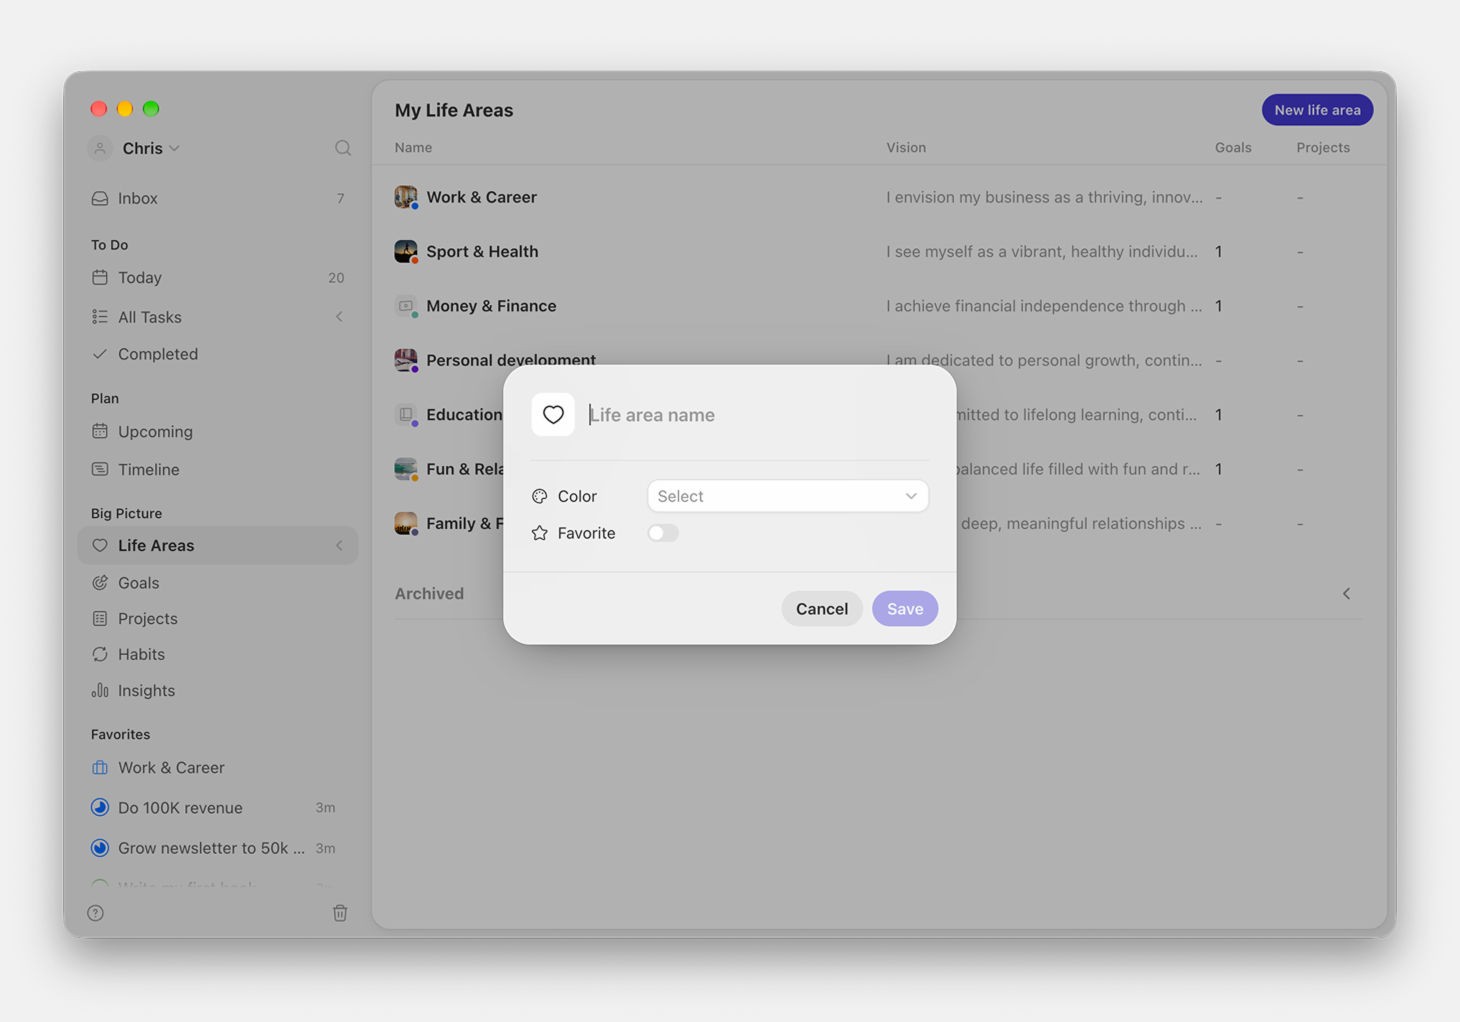Click the Timeline icon in sidebar

(100, 469)
